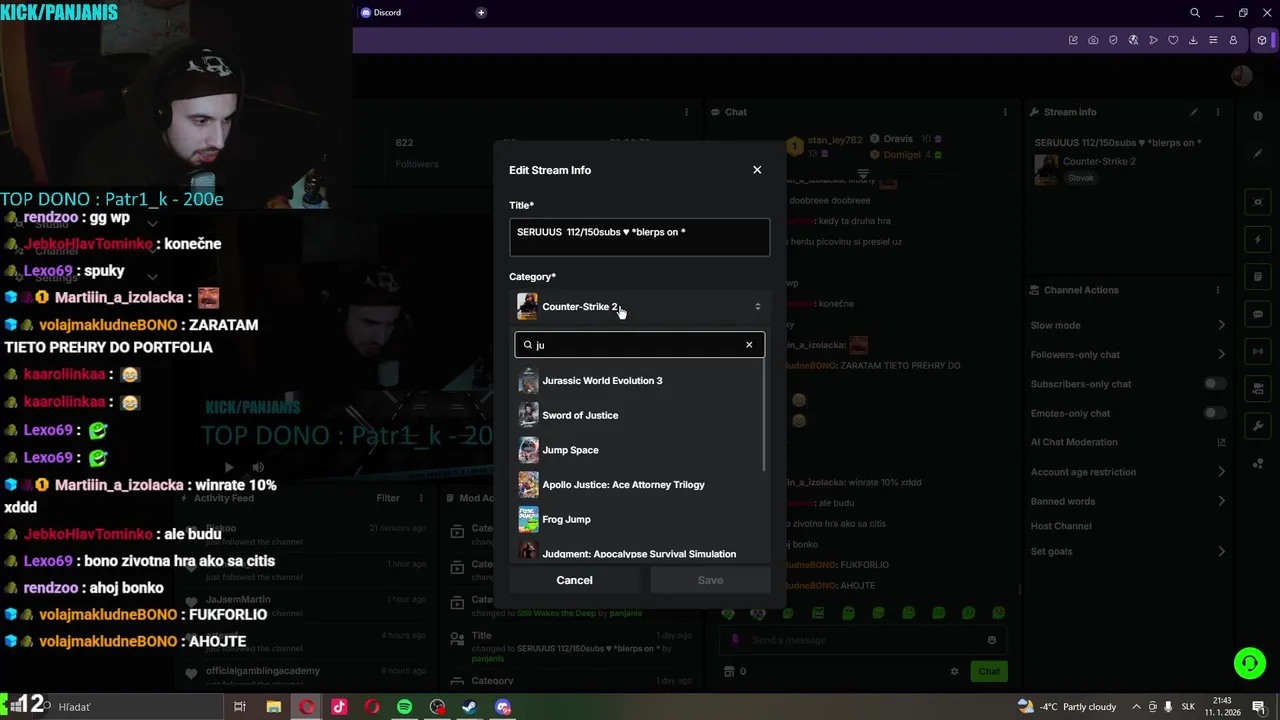1280x720 pixels.
Task: Toggle Subscribers-only chat switch
Action: (x=1215, y=384)
